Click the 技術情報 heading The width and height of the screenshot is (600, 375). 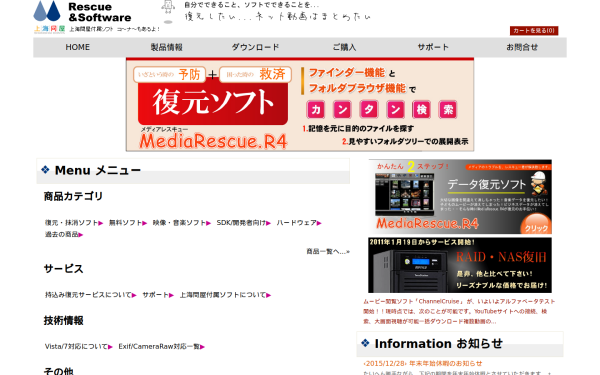click(64, 320)
